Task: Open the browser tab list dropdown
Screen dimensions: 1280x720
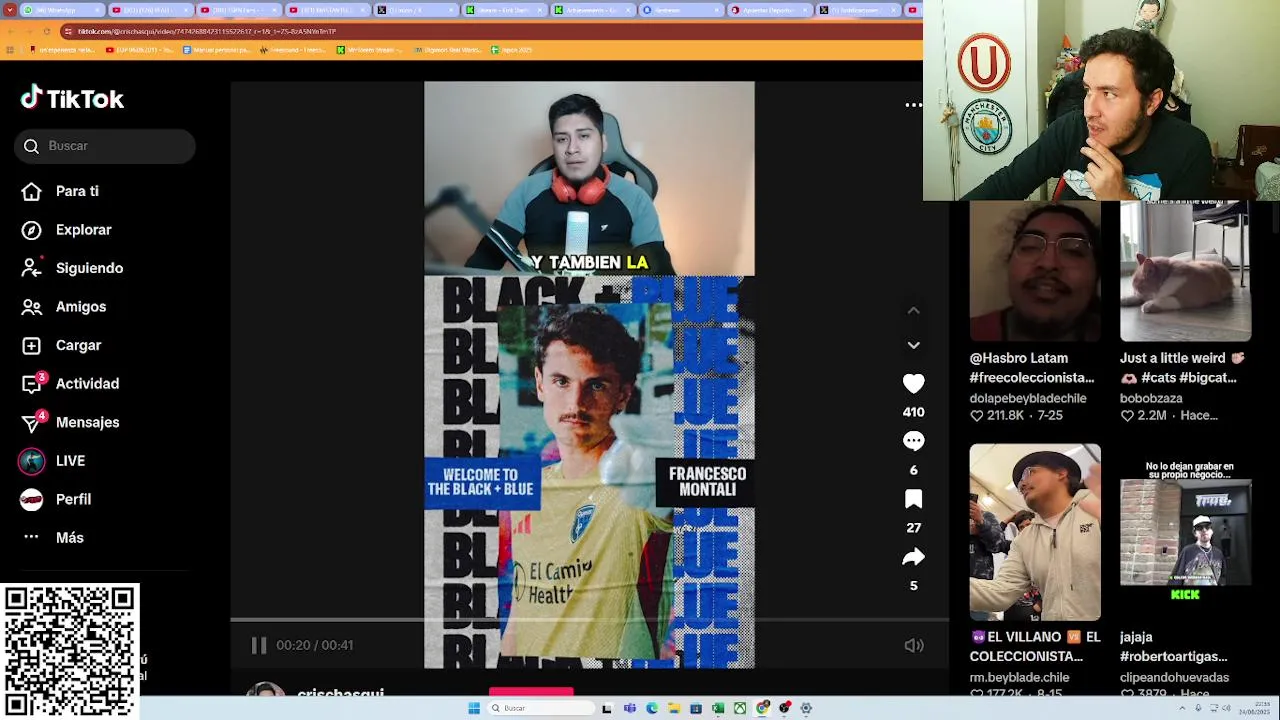Action: pos(10,10)
